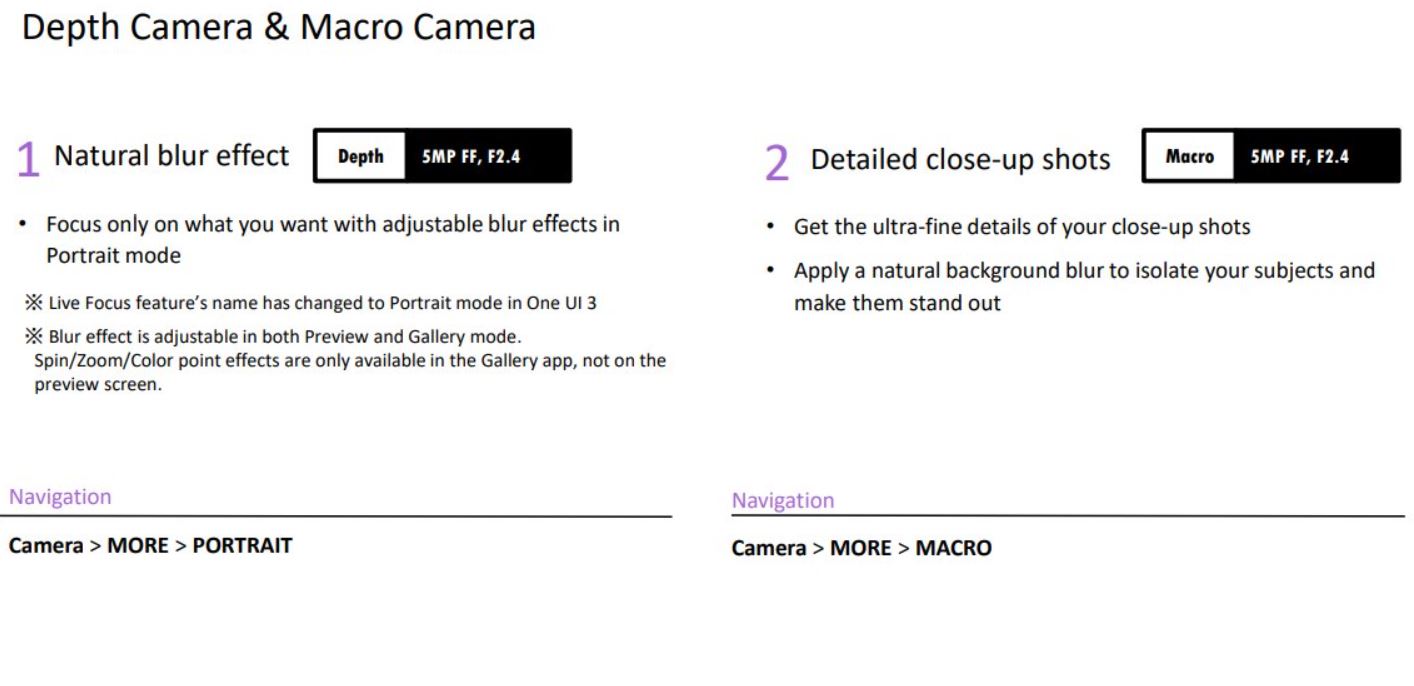
Task: Click the ultra-fine details bullet text
Action: pyautogui.click(x=1021, y=227)
